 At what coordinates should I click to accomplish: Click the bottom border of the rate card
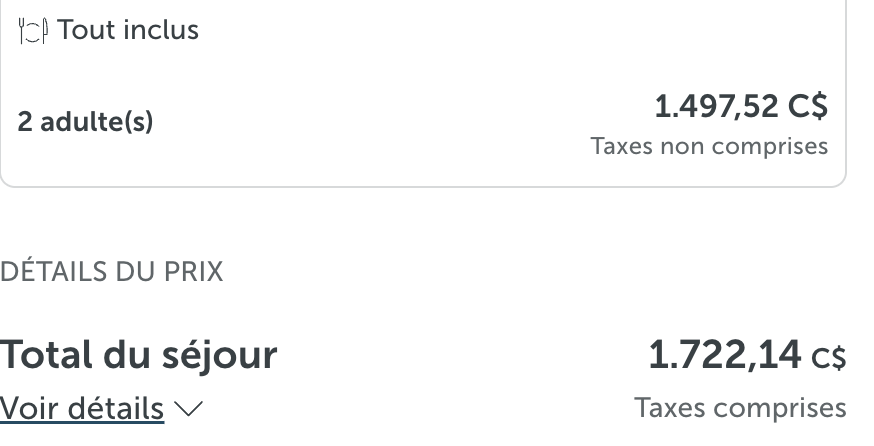[x=424, y=187]
